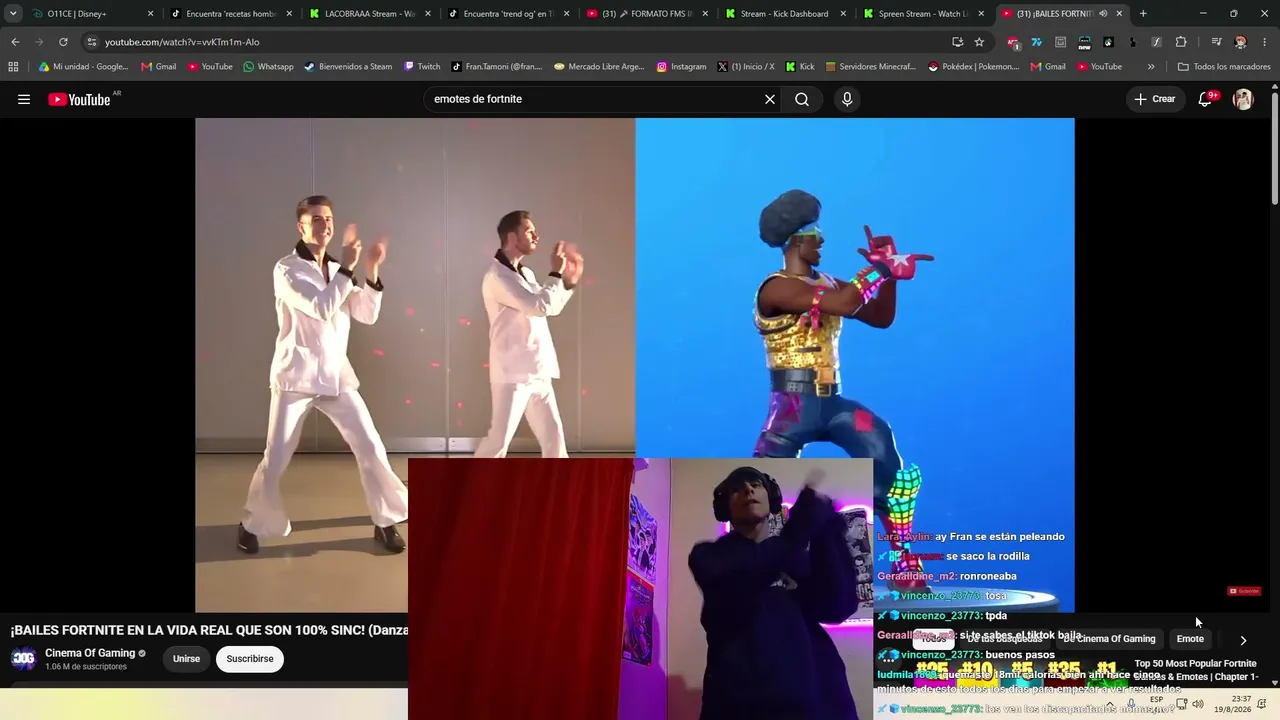Switch to Spreen Stream tab
The width and height of the screenshot is (1280, 720).
click(923, 14)
